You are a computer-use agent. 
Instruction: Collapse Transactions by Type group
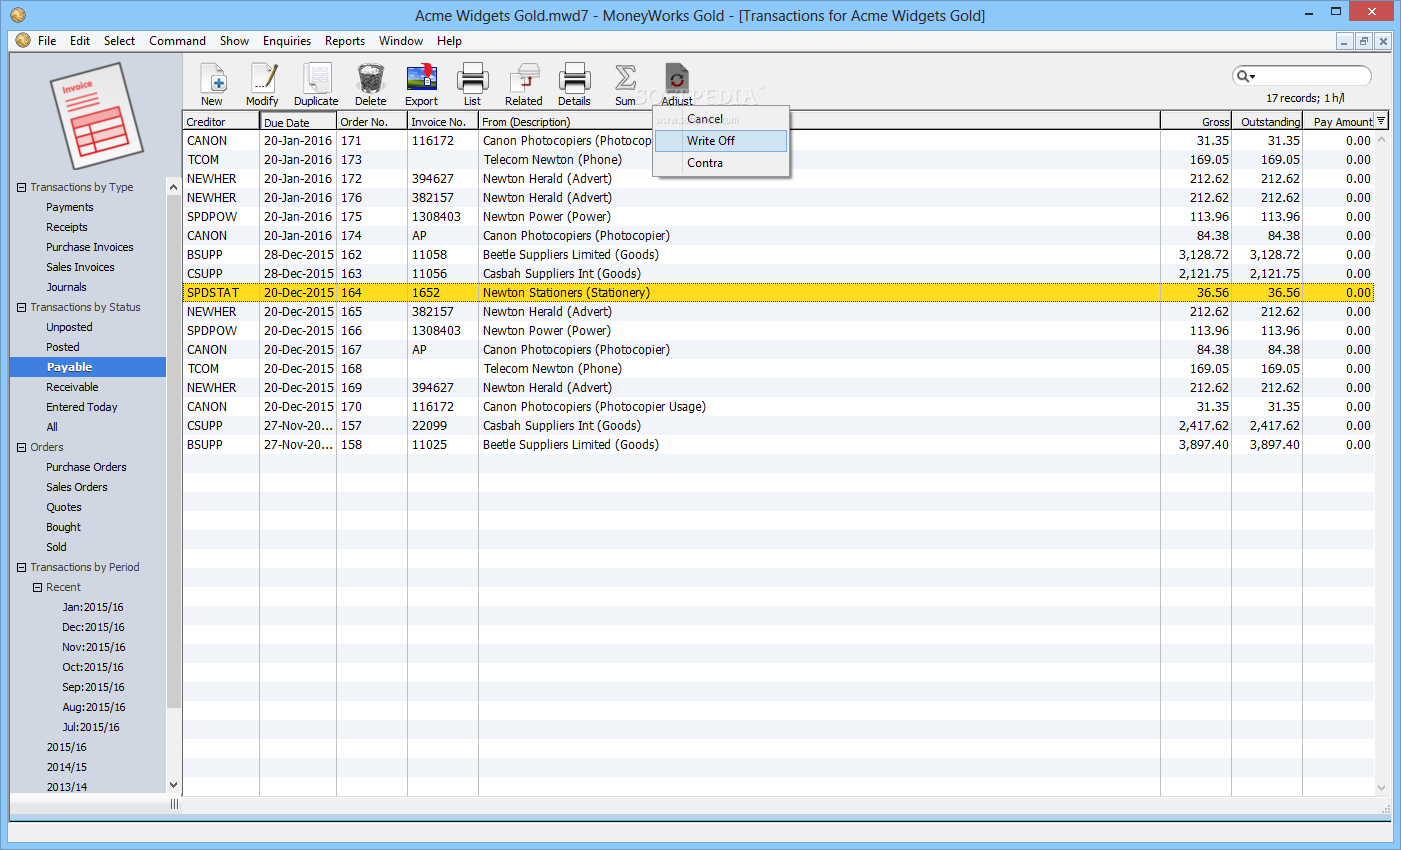pos(21,187)
